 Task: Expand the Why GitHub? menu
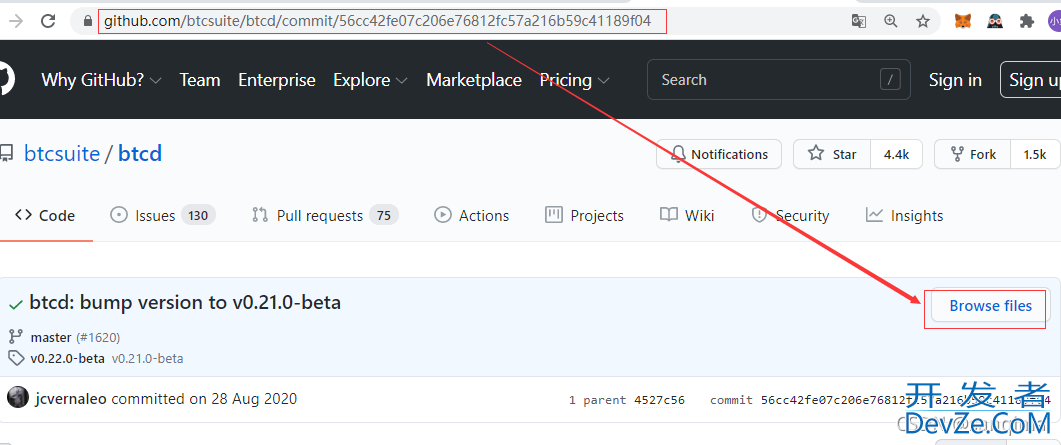[101, 80]
